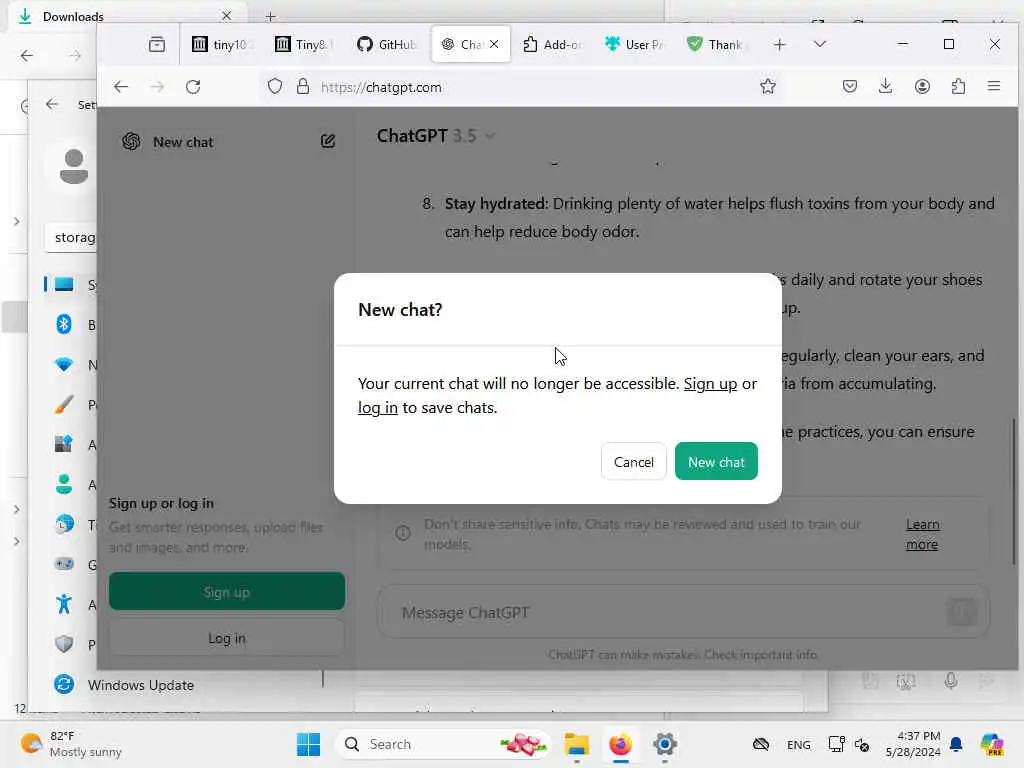
Task: Click the Settings gear taskbar icon
Action: point(664,744)
